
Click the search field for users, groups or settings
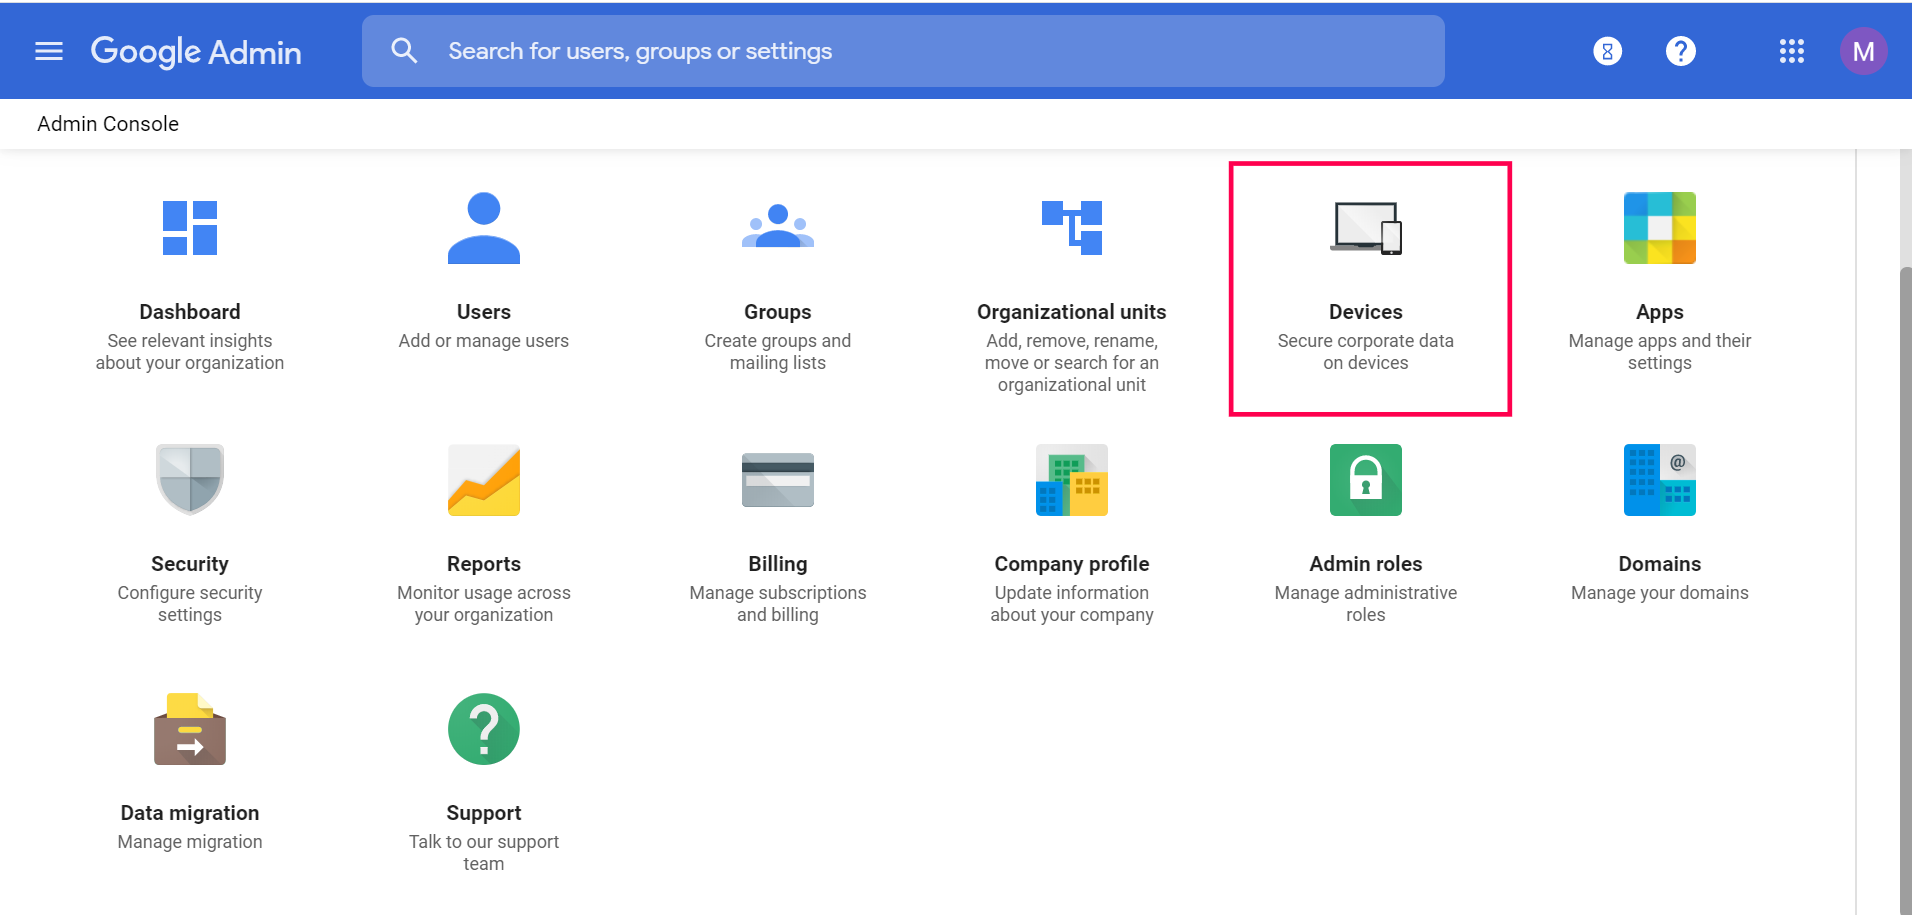[900, 51]
